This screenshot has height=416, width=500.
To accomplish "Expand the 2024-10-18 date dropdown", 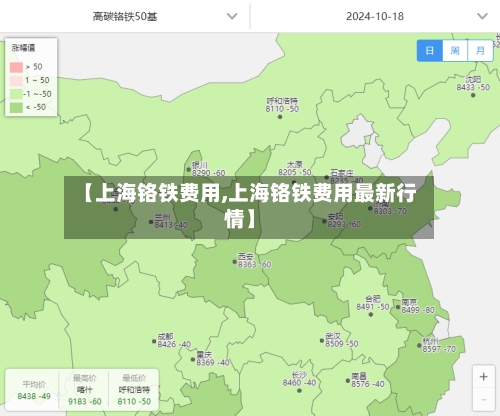I will 375,16.
